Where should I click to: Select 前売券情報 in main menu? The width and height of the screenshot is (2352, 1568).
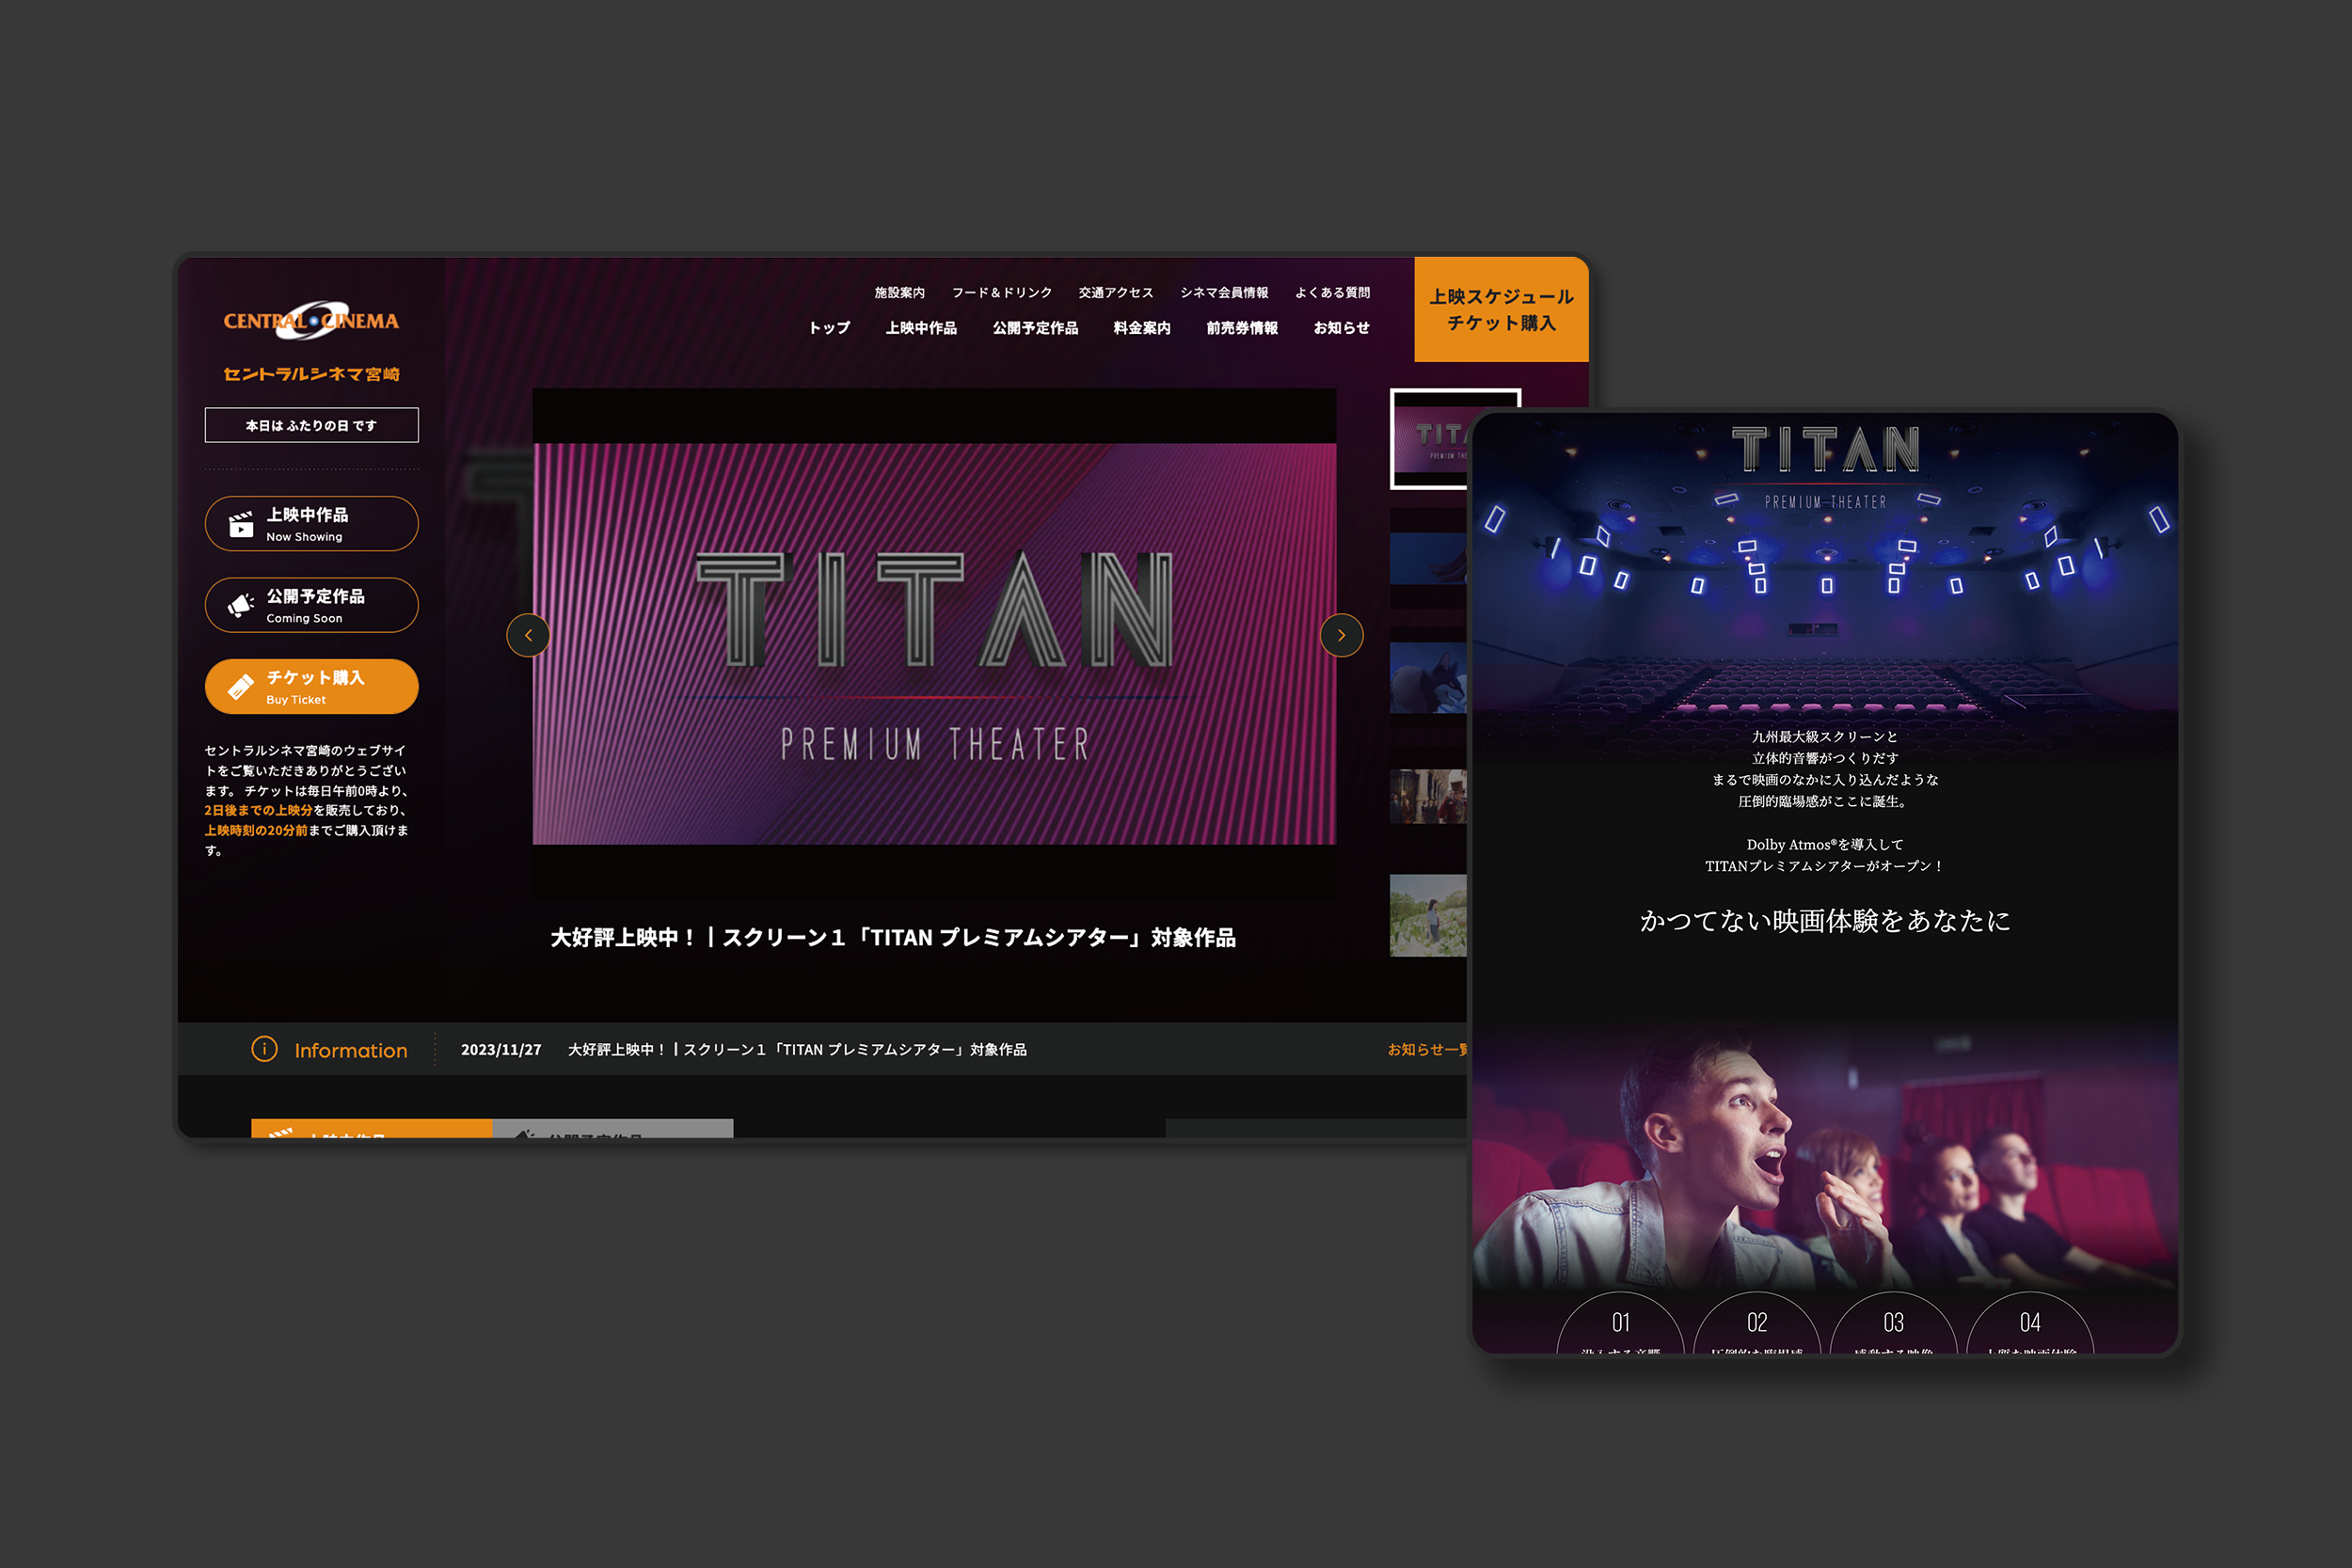[x=1242, y=328]
